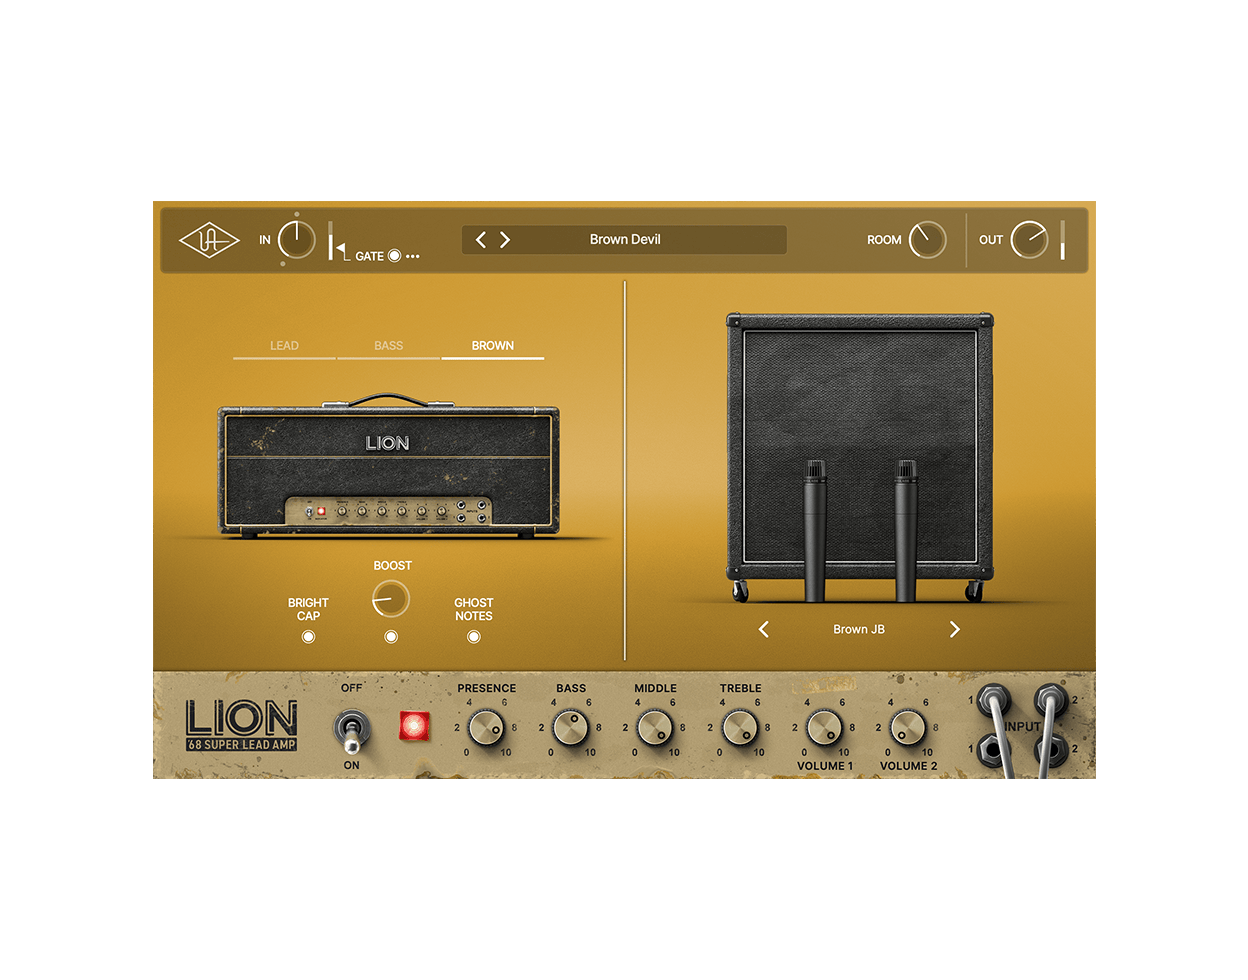Turn on GHOST NOTES
Viewport: 1248px width, 980px height.
472,634
